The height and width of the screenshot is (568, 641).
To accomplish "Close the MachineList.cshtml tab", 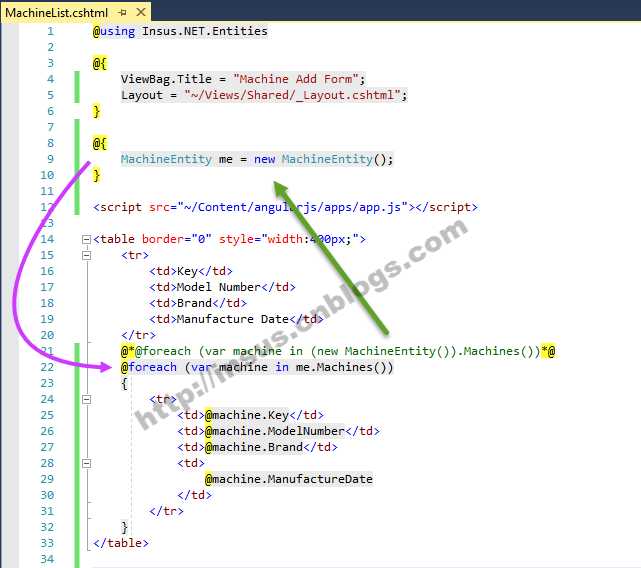I will [141, 12].
